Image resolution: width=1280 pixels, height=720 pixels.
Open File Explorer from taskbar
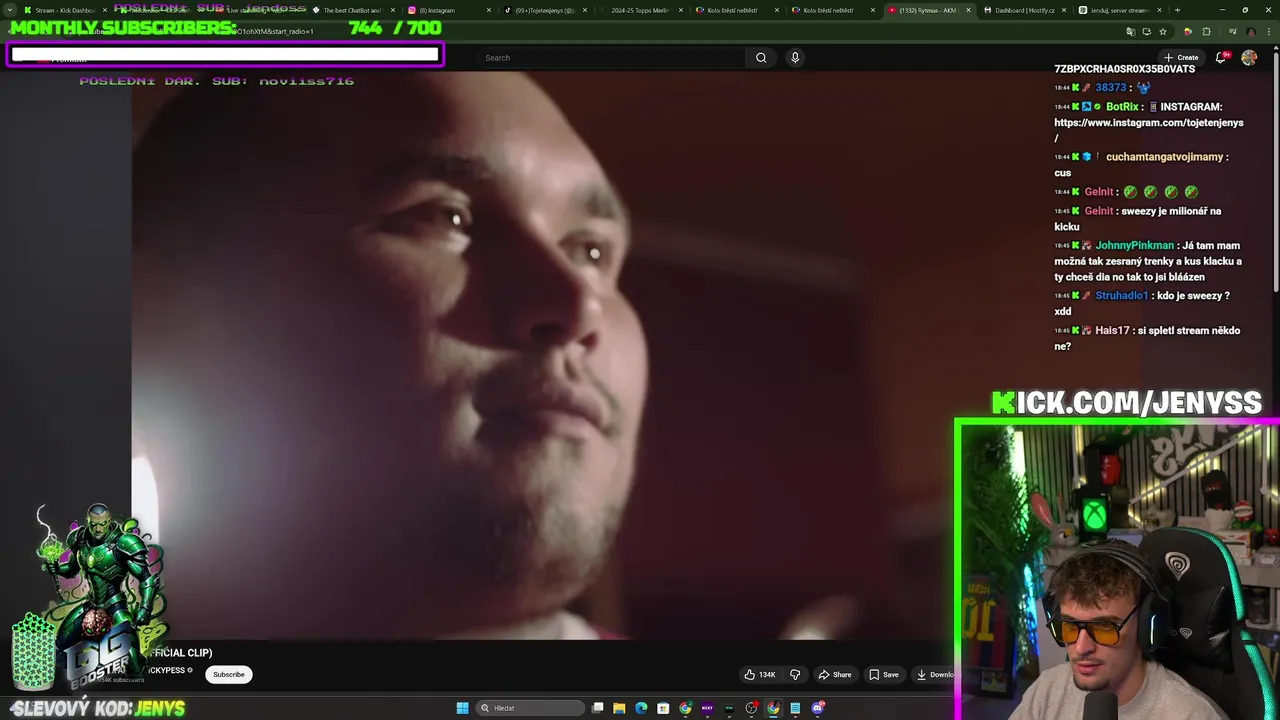click(x=619, y=708)
